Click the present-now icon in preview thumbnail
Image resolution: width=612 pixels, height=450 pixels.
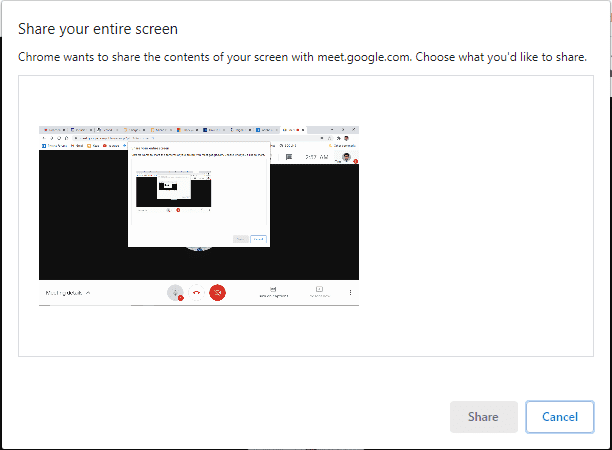(319, 291)
